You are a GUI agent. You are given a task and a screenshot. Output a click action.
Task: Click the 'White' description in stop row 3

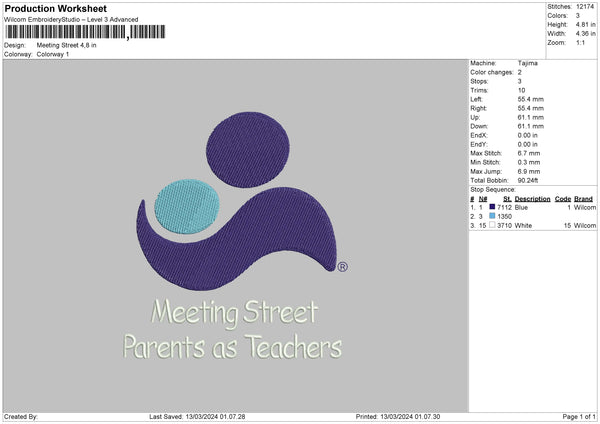[523, 225]
